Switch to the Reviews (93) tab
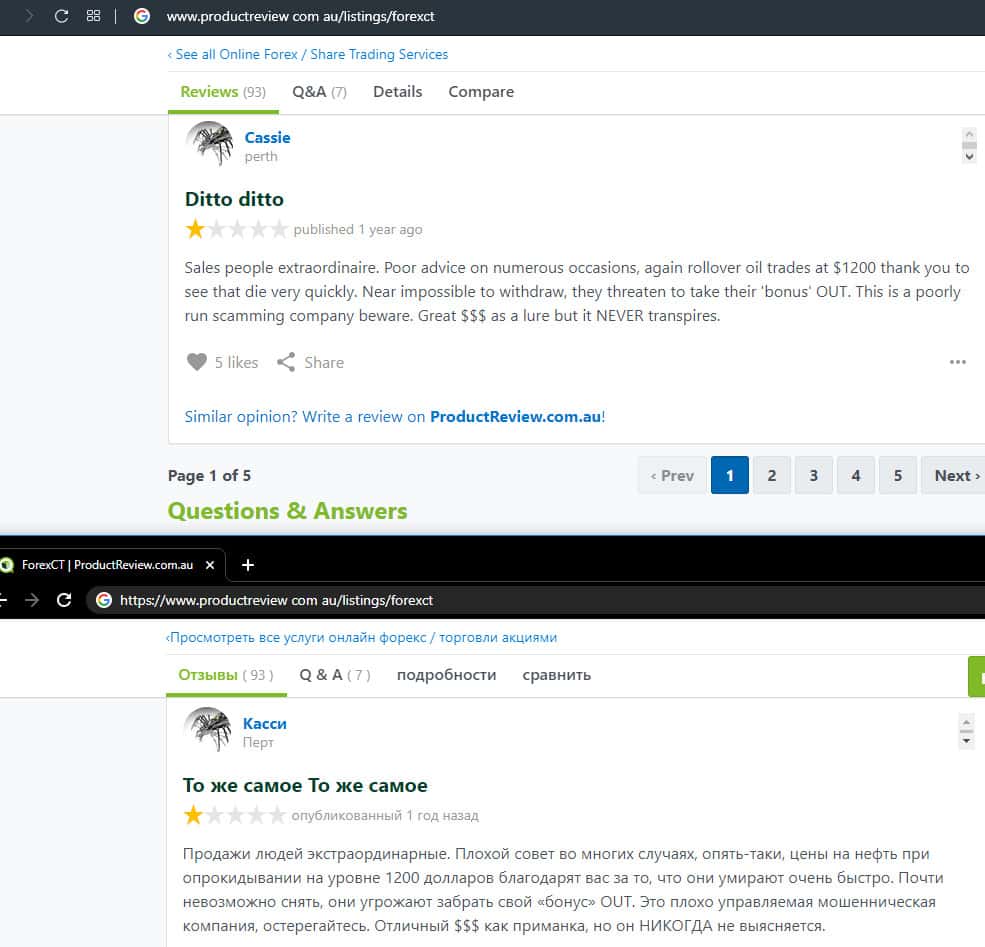985x947 pixels. click(x=223, y=92)
